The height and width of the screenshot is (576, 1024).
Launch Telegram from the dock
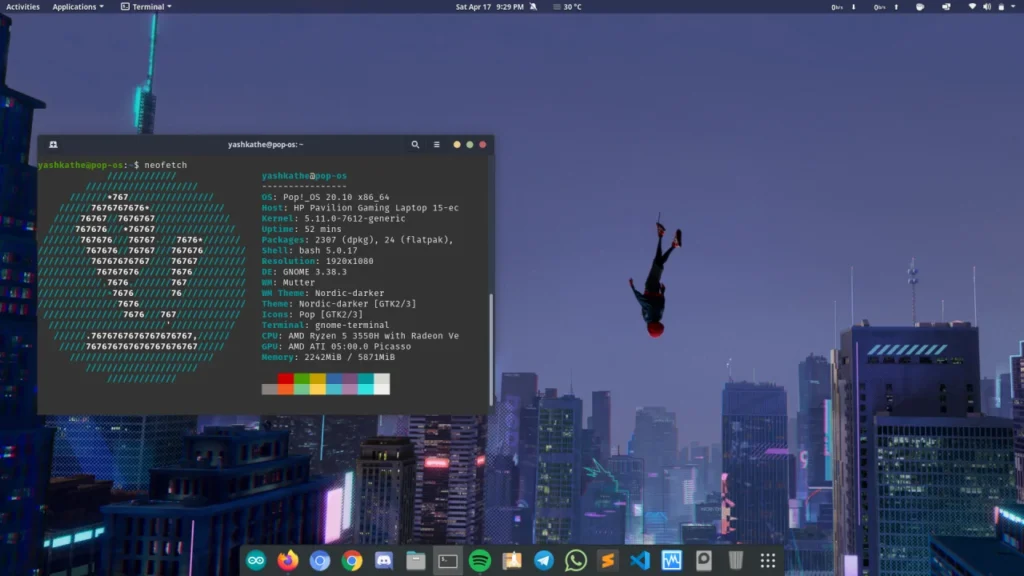pos(544,560)
